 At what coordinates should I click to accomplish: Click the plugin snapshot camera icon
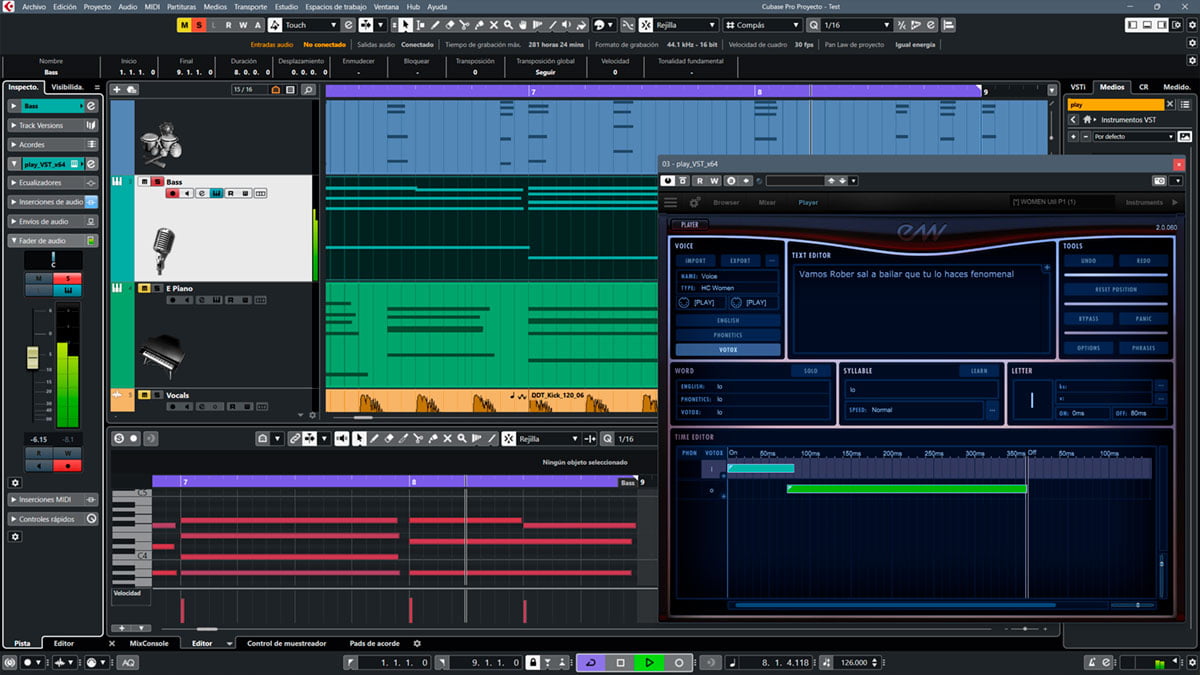pos(1159,181)
